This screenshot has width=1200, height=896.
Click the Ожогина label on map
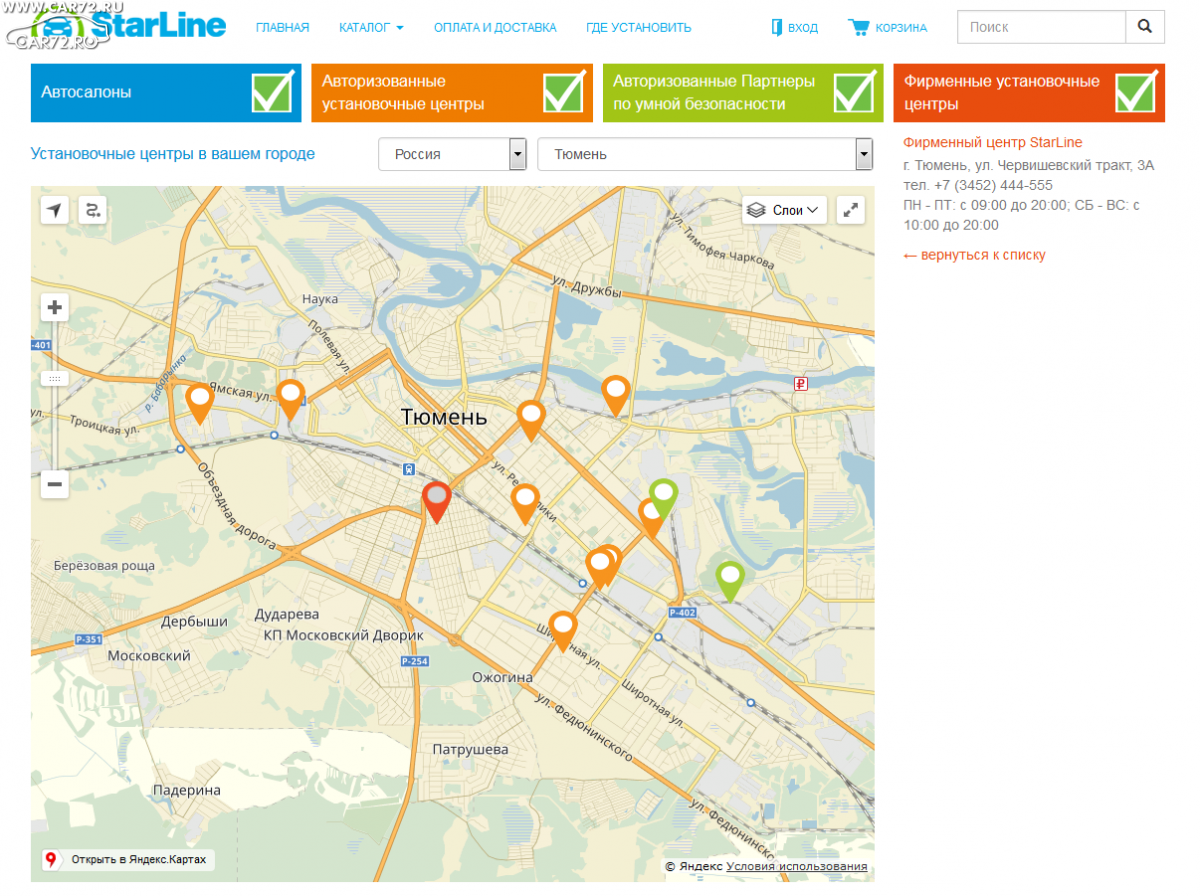point(502,678)
